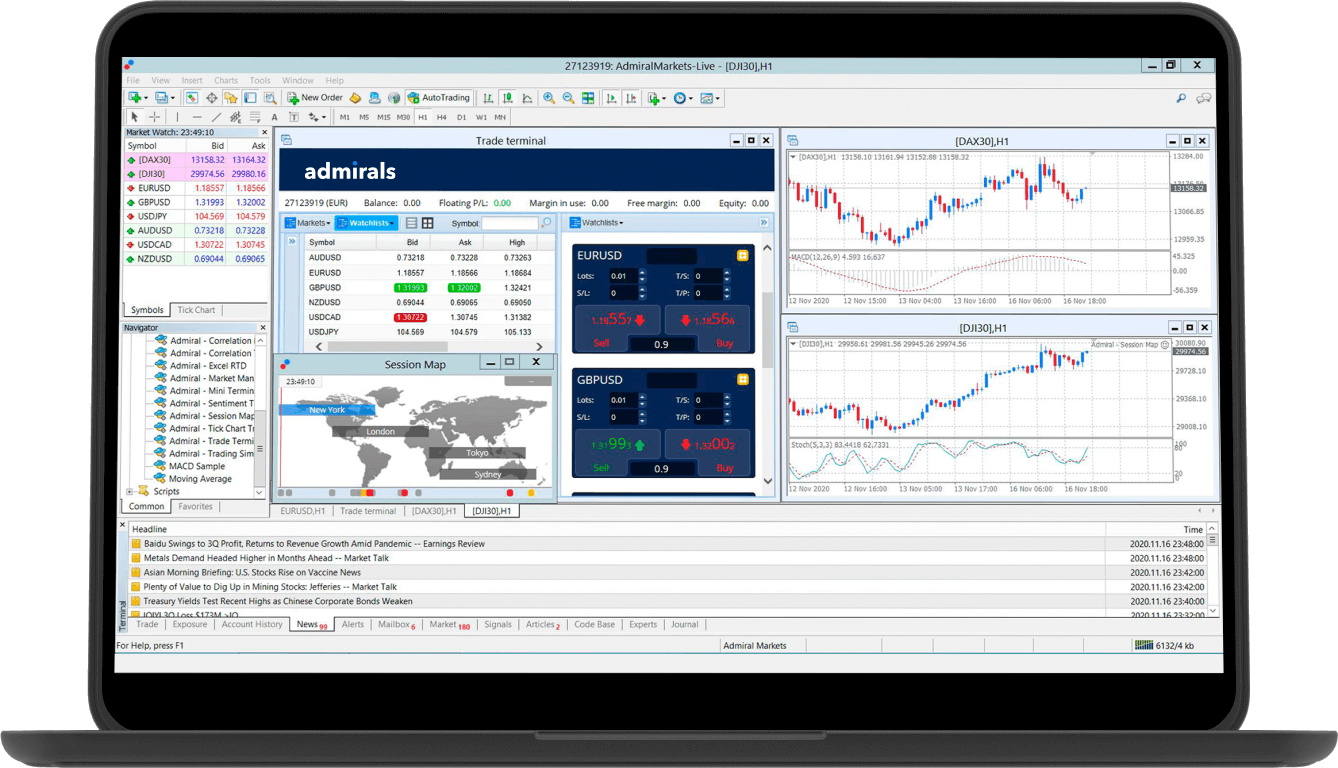Select the horizontal line drawing tool
This screenshot has height=768, width=1338.
point(197,117)
